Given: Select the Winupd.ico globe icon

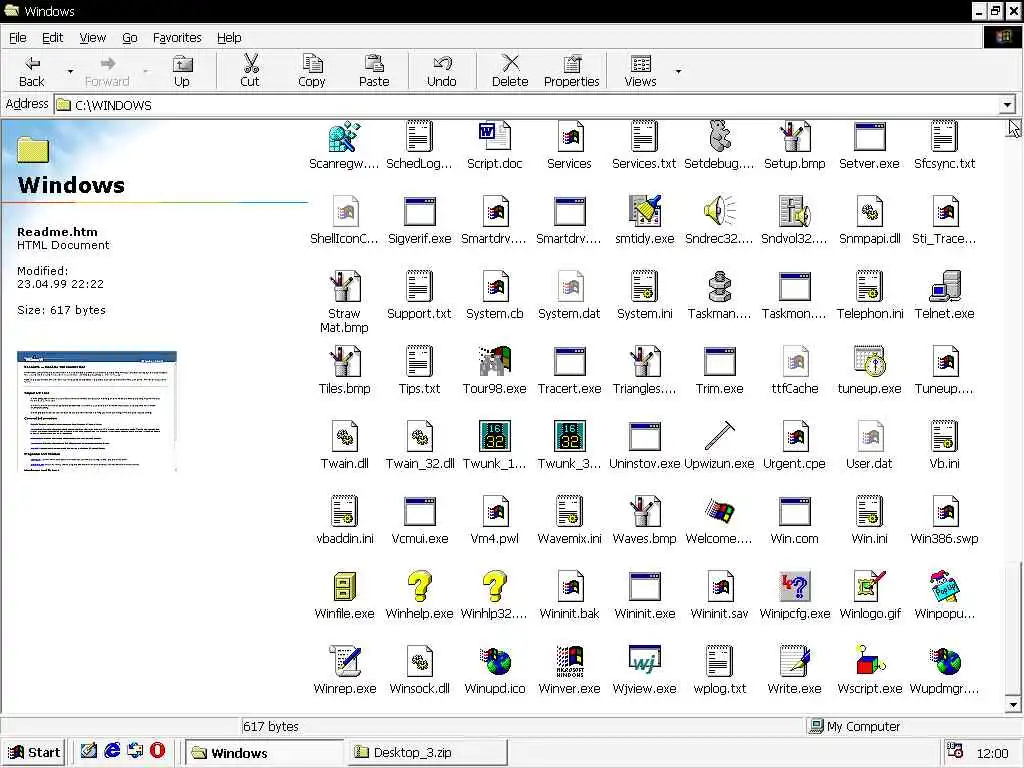Looking at the screenshot, I should 494,662.
